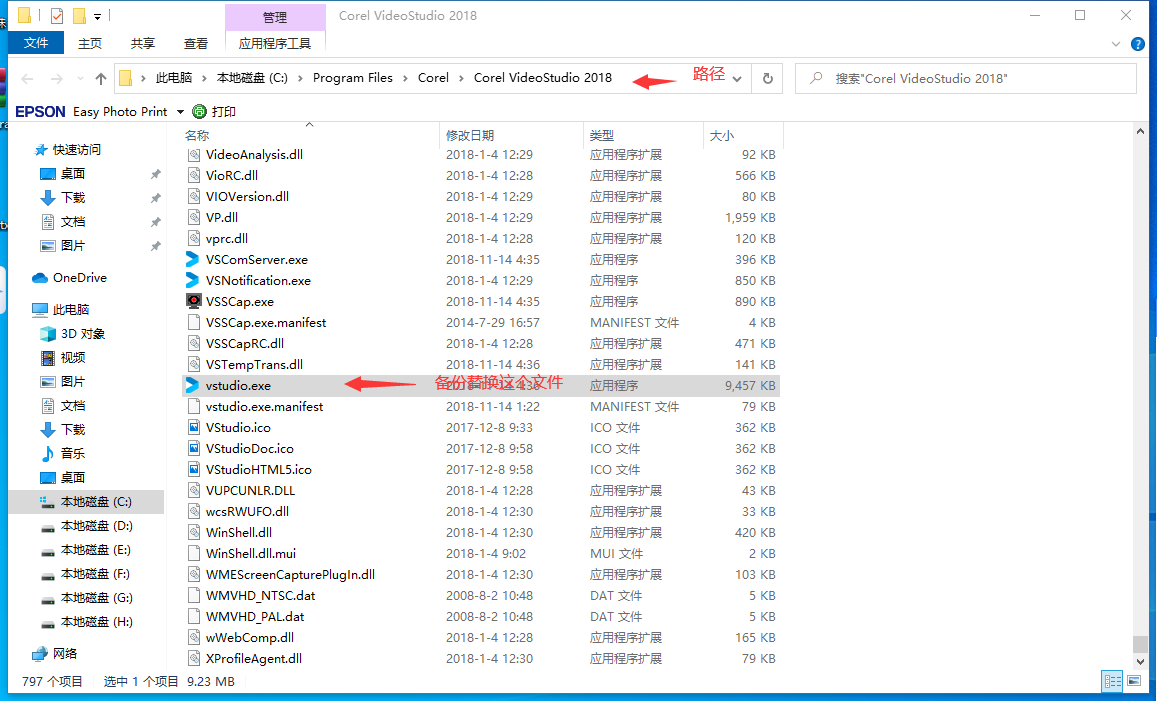Switch to large icons view layout

(x=1134, y=681)
